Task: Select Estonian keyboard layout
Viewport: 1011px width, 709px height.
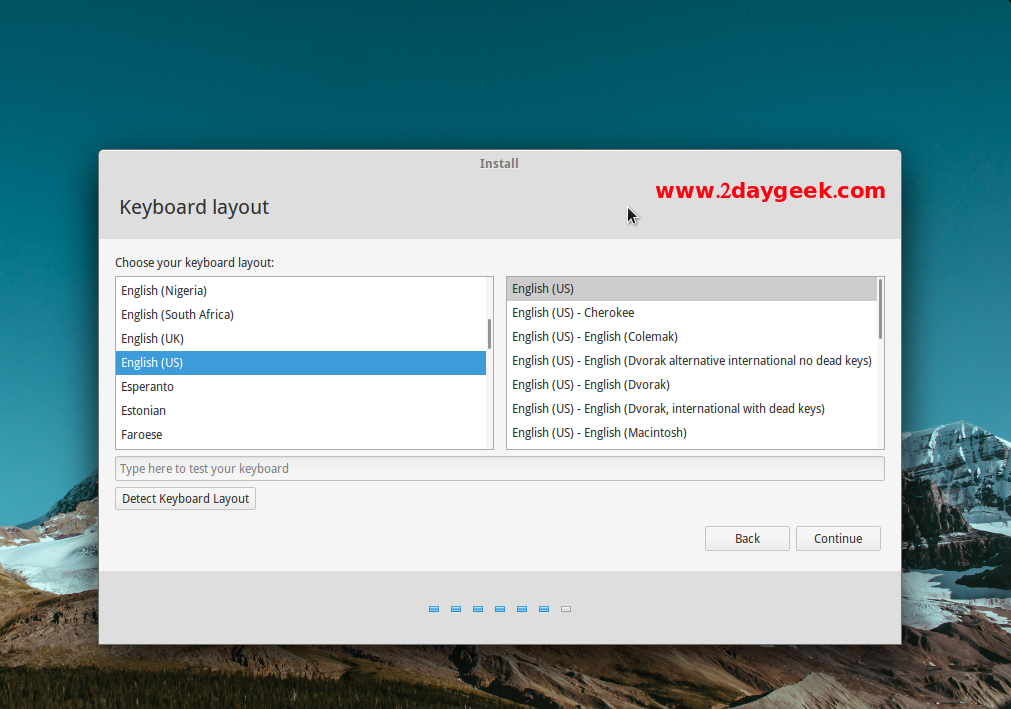Action: (143, 410)
